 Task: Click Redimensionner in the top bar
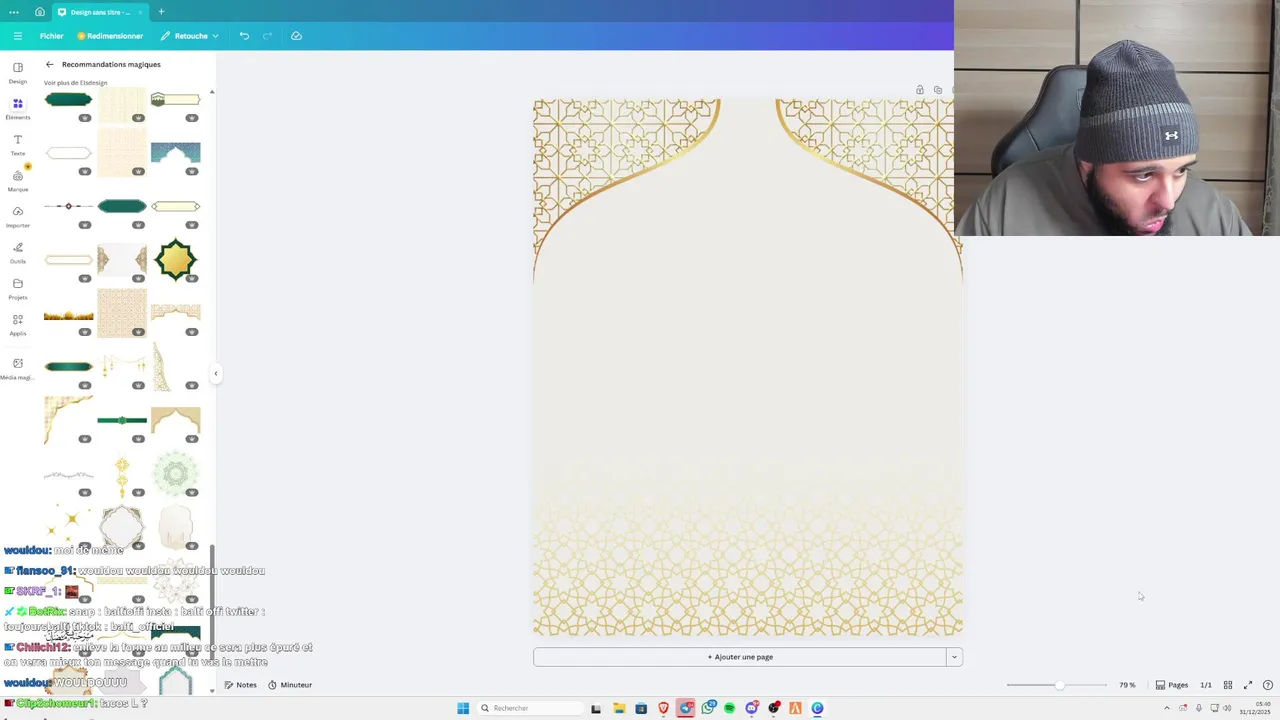tap(110, 36)
